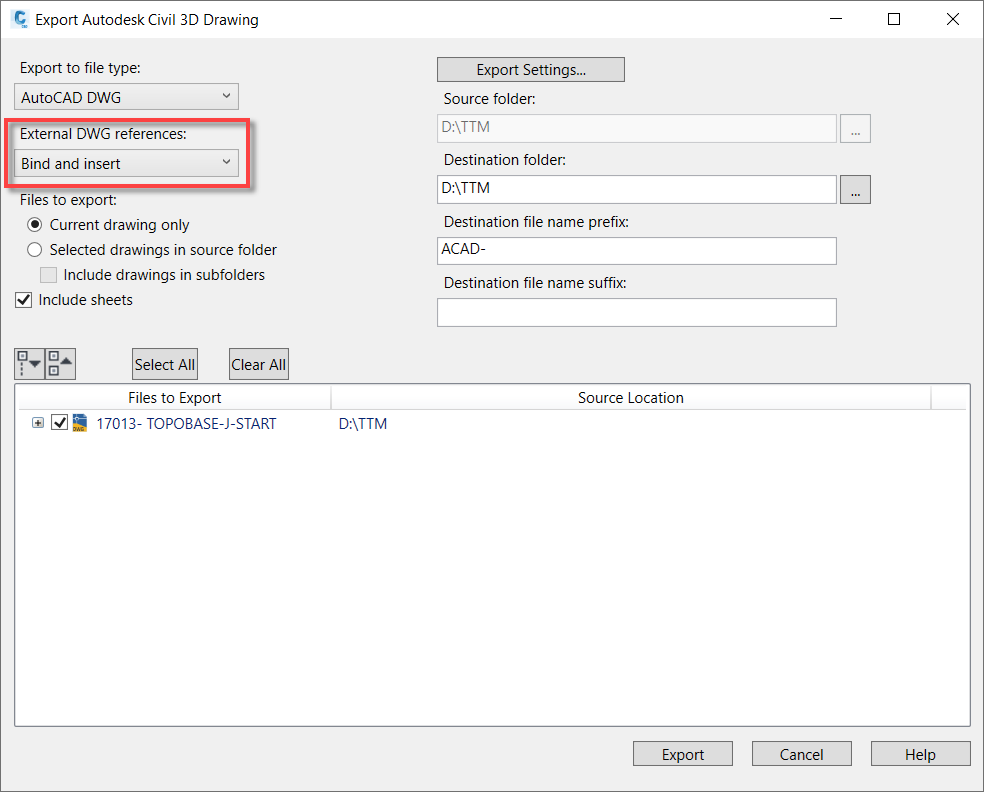Click the browse icon next to Destination folder
The height and width of the screenshot is (792, 984).
pos(855,189)
